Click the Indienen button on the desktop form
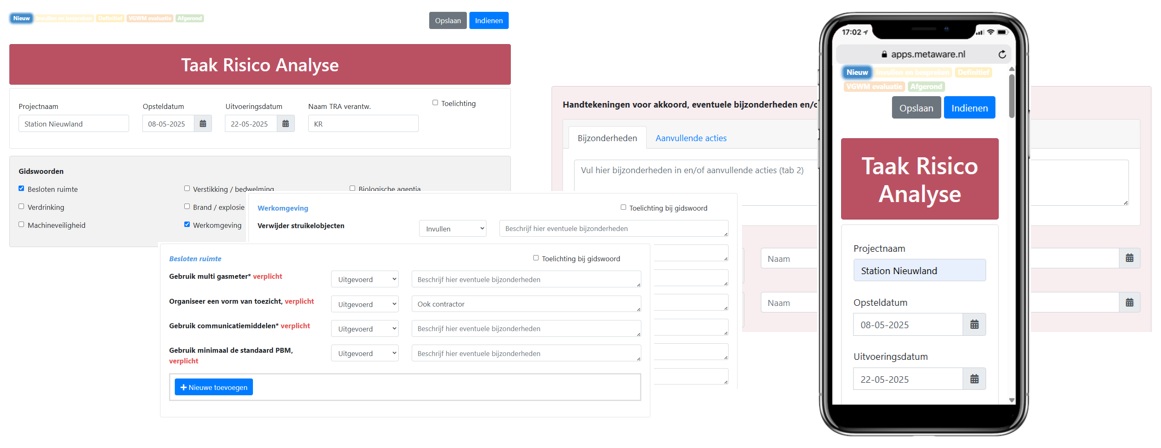 489,20
